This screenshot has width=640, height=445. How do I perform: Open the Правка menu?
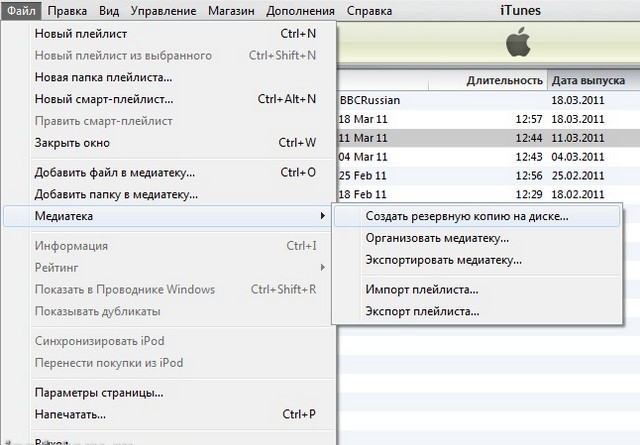point(67,11)
